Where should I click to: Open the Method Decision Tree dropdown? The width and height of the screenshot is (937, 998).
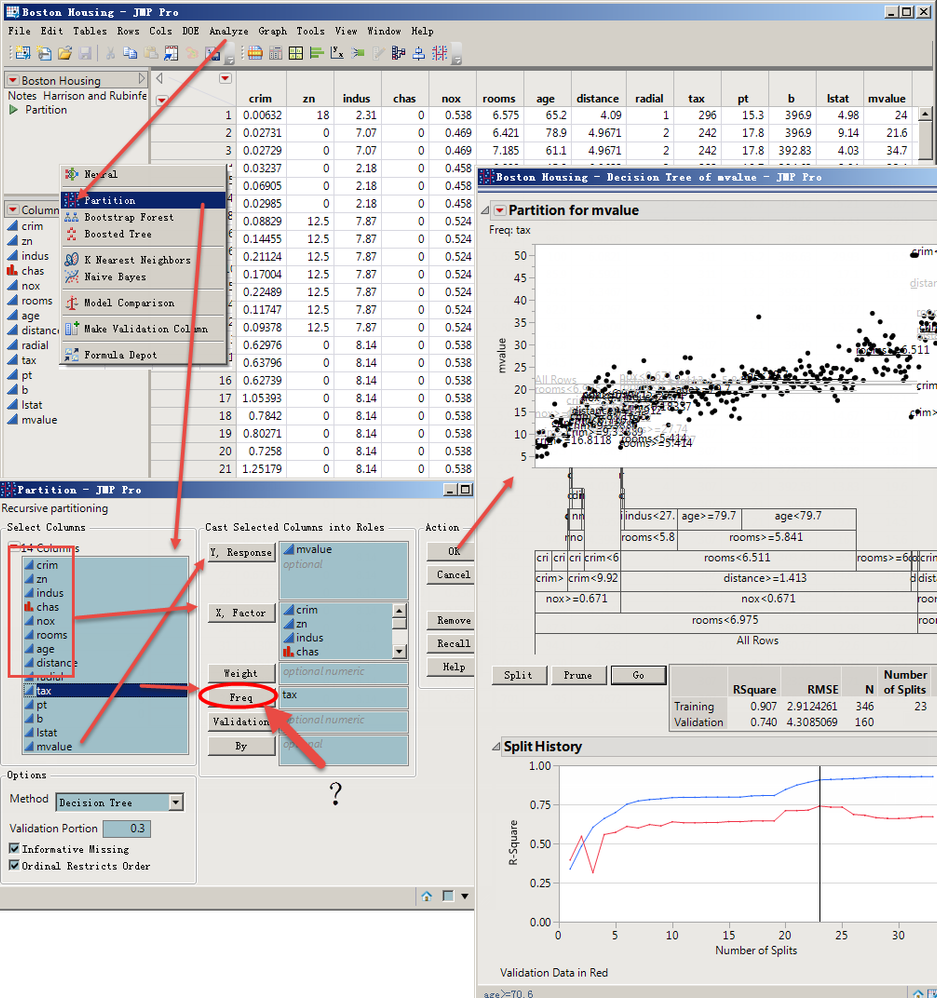(176, 802)
